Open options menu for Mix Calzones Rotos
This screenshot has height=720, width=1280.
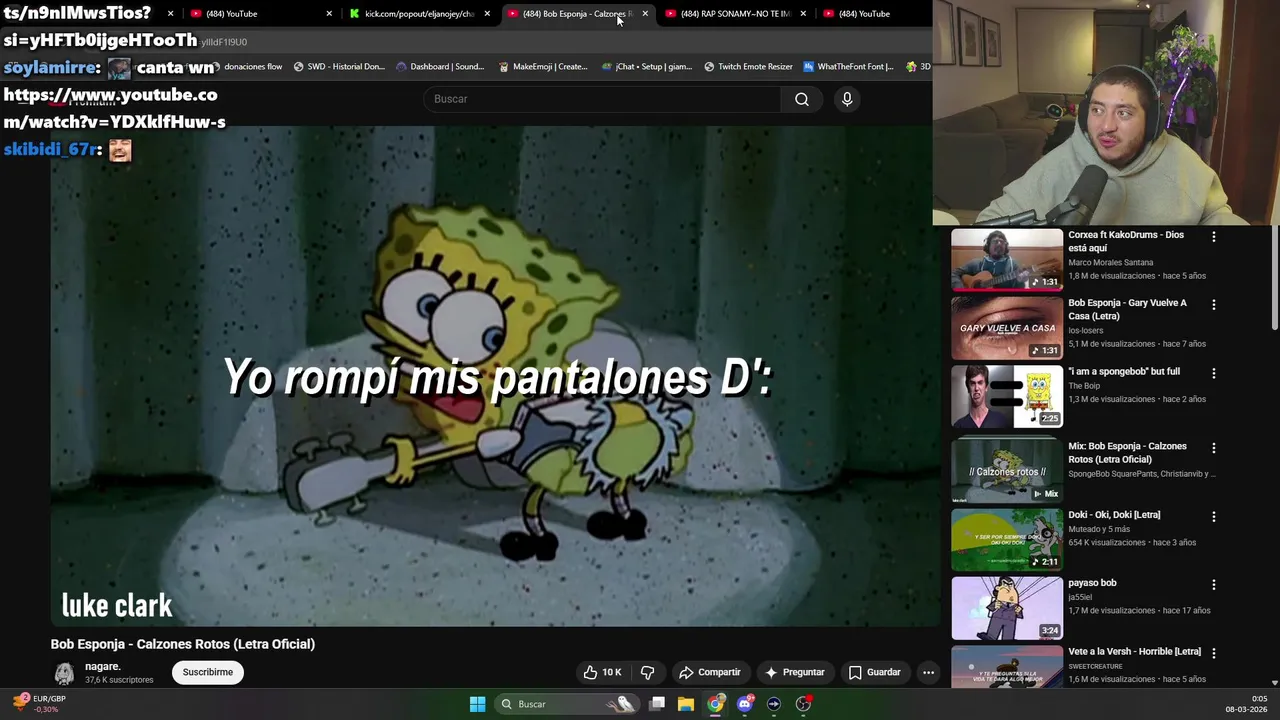click(x=1214, y=448)
